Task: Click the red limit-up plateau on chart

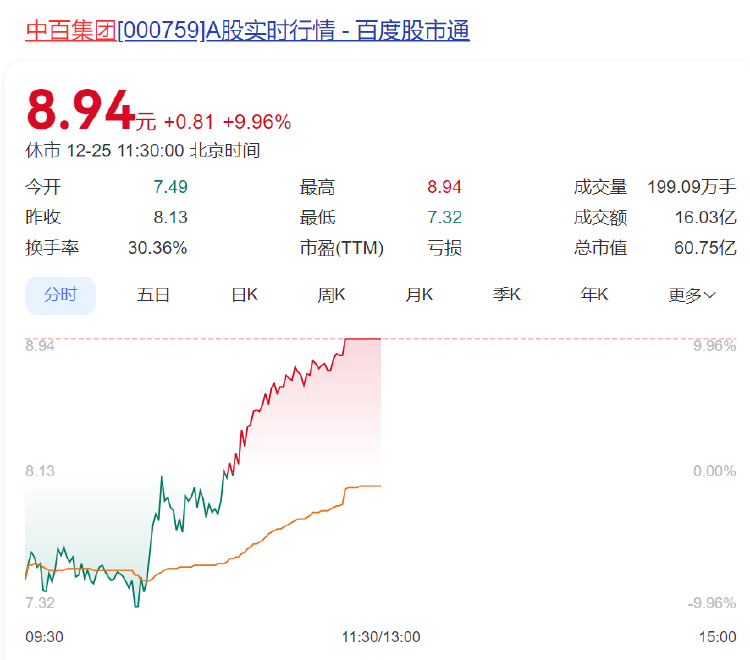Action: pos(363,339)
